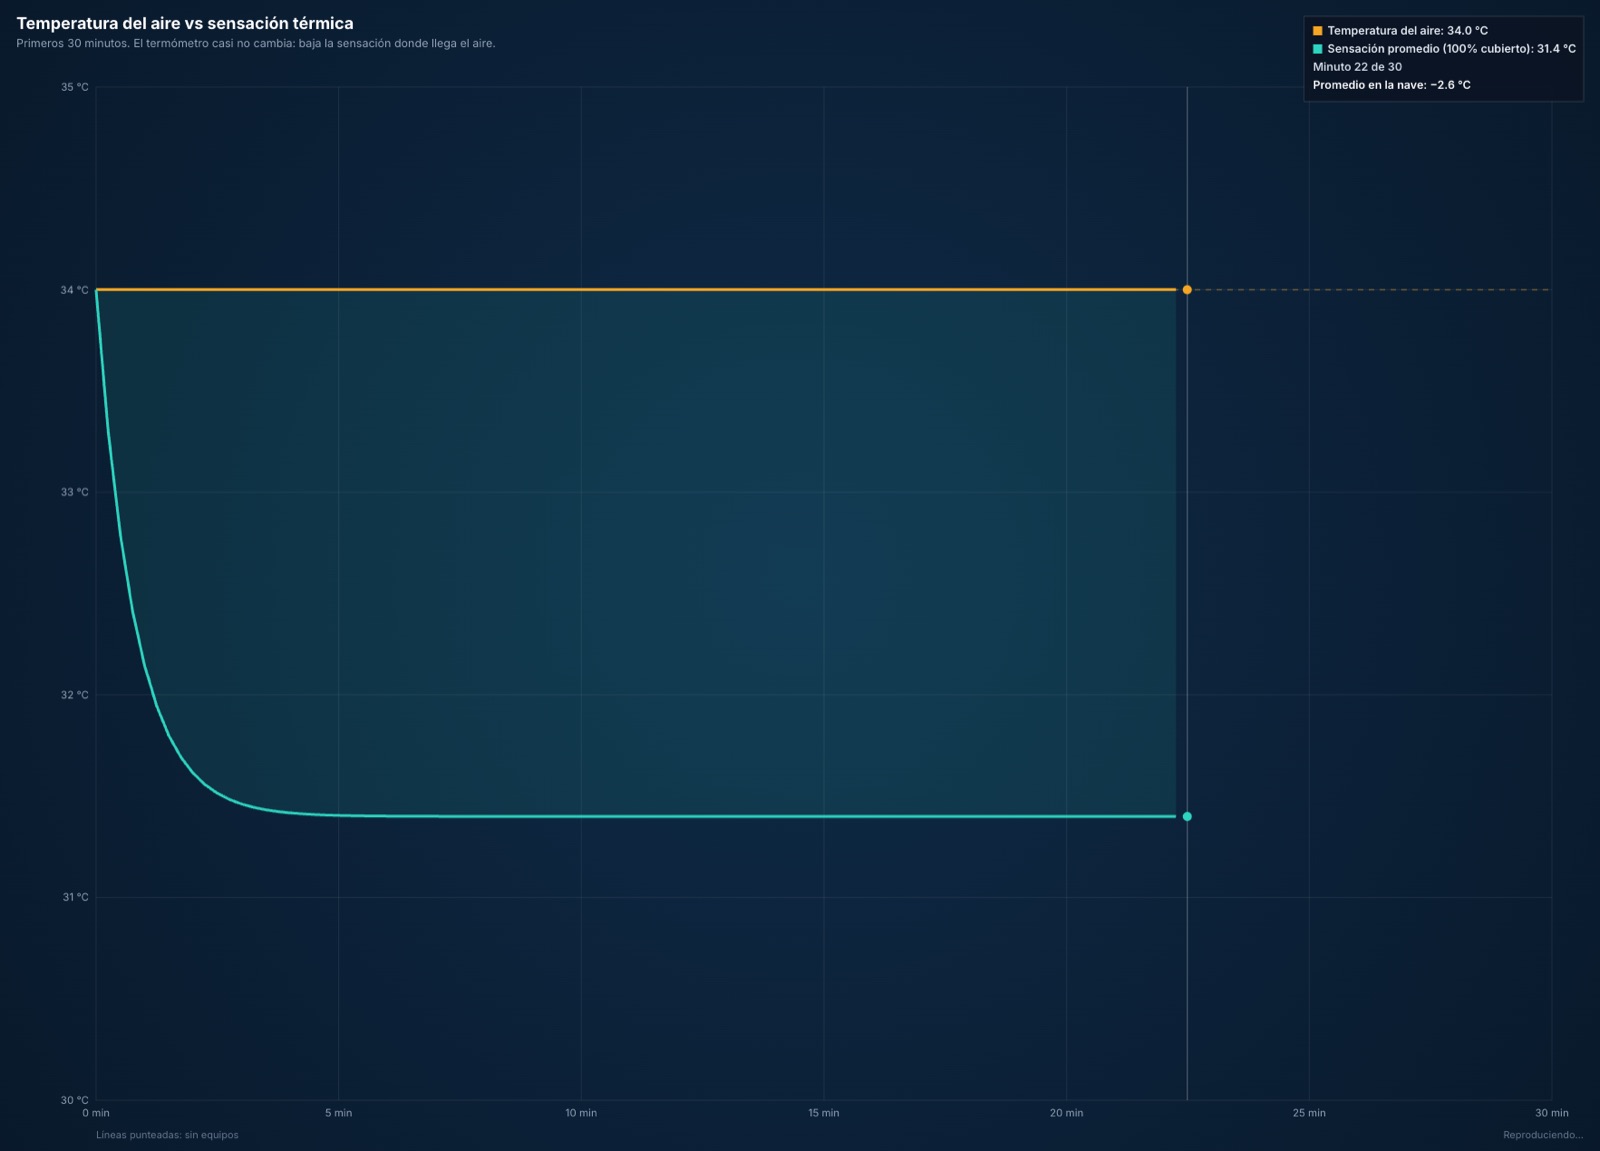Screen dimensions: 1600x1151
Task: Click 'Promedio en la nave: −2.6 °C' text
Action: pyautogui.click(x=1391, y=85)
